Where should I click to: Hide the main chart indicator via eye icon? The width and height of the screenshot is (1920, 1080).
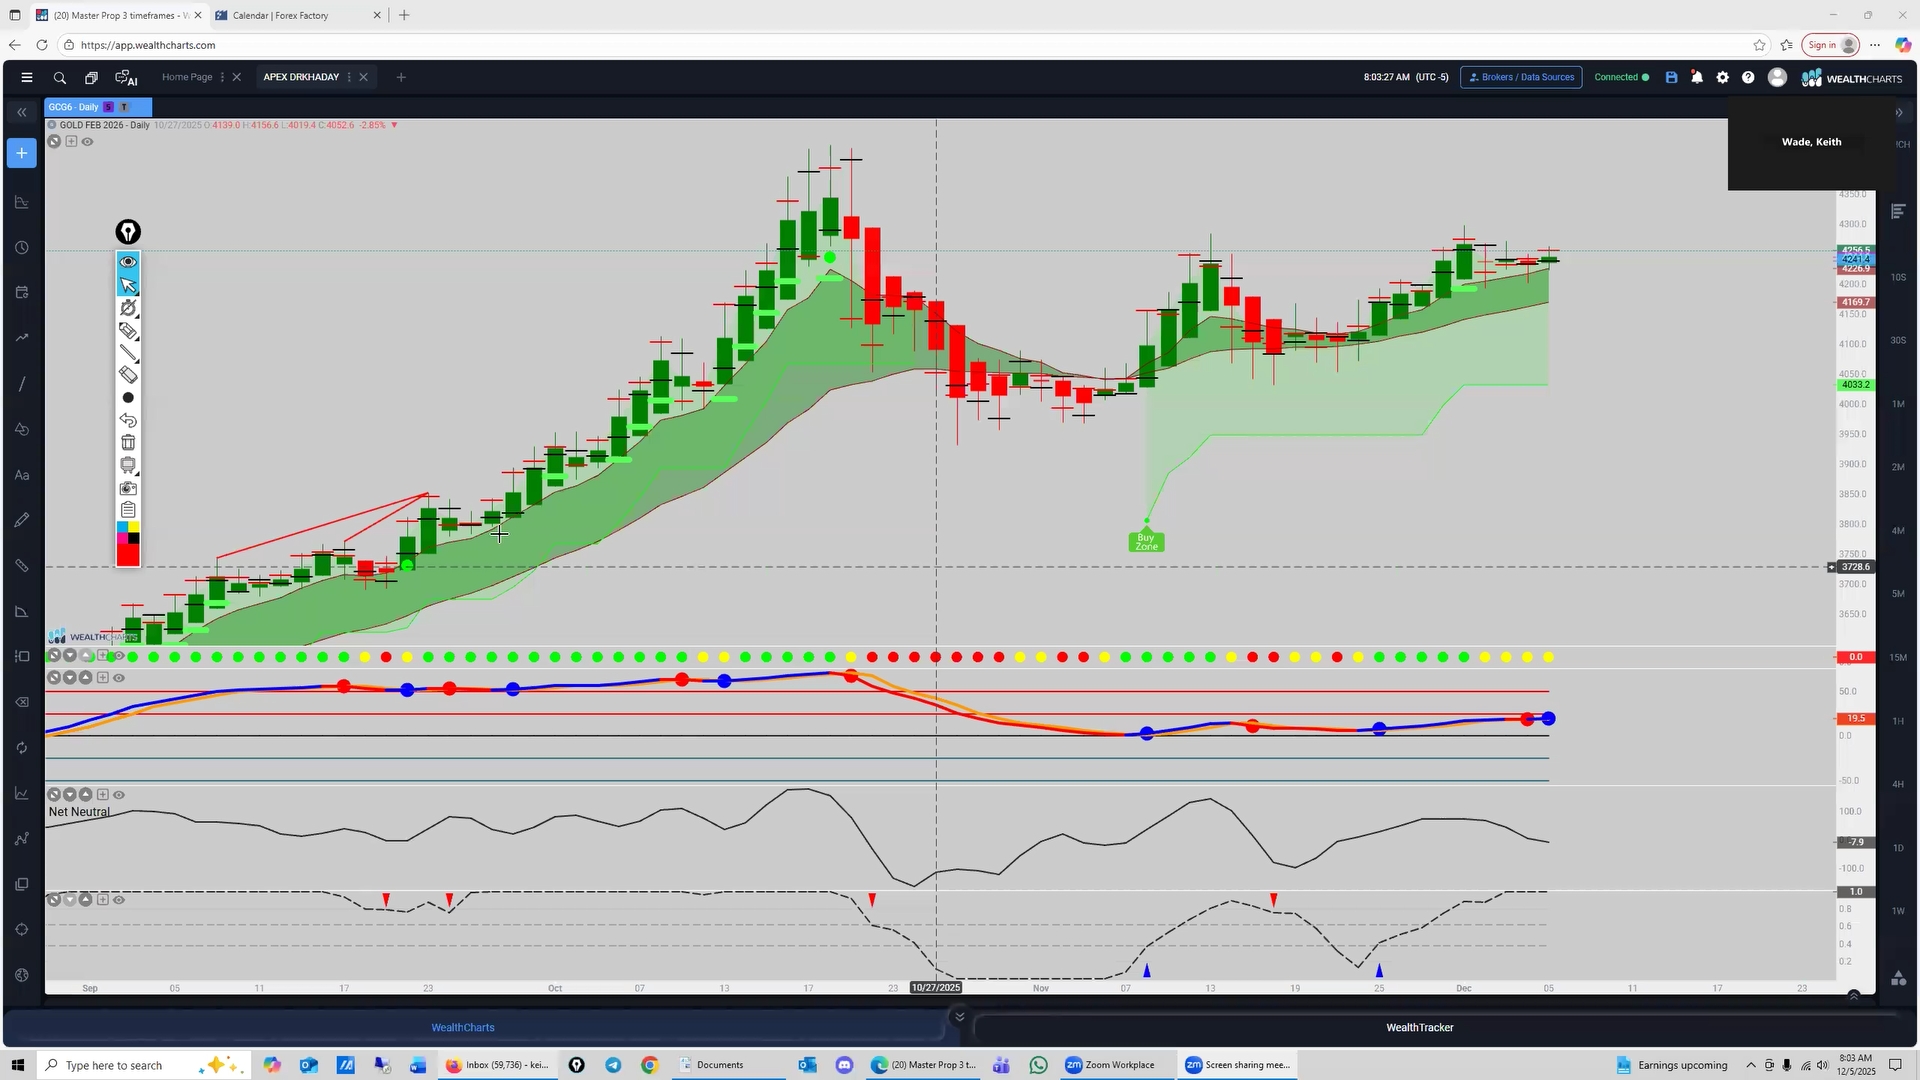(88, 142)
